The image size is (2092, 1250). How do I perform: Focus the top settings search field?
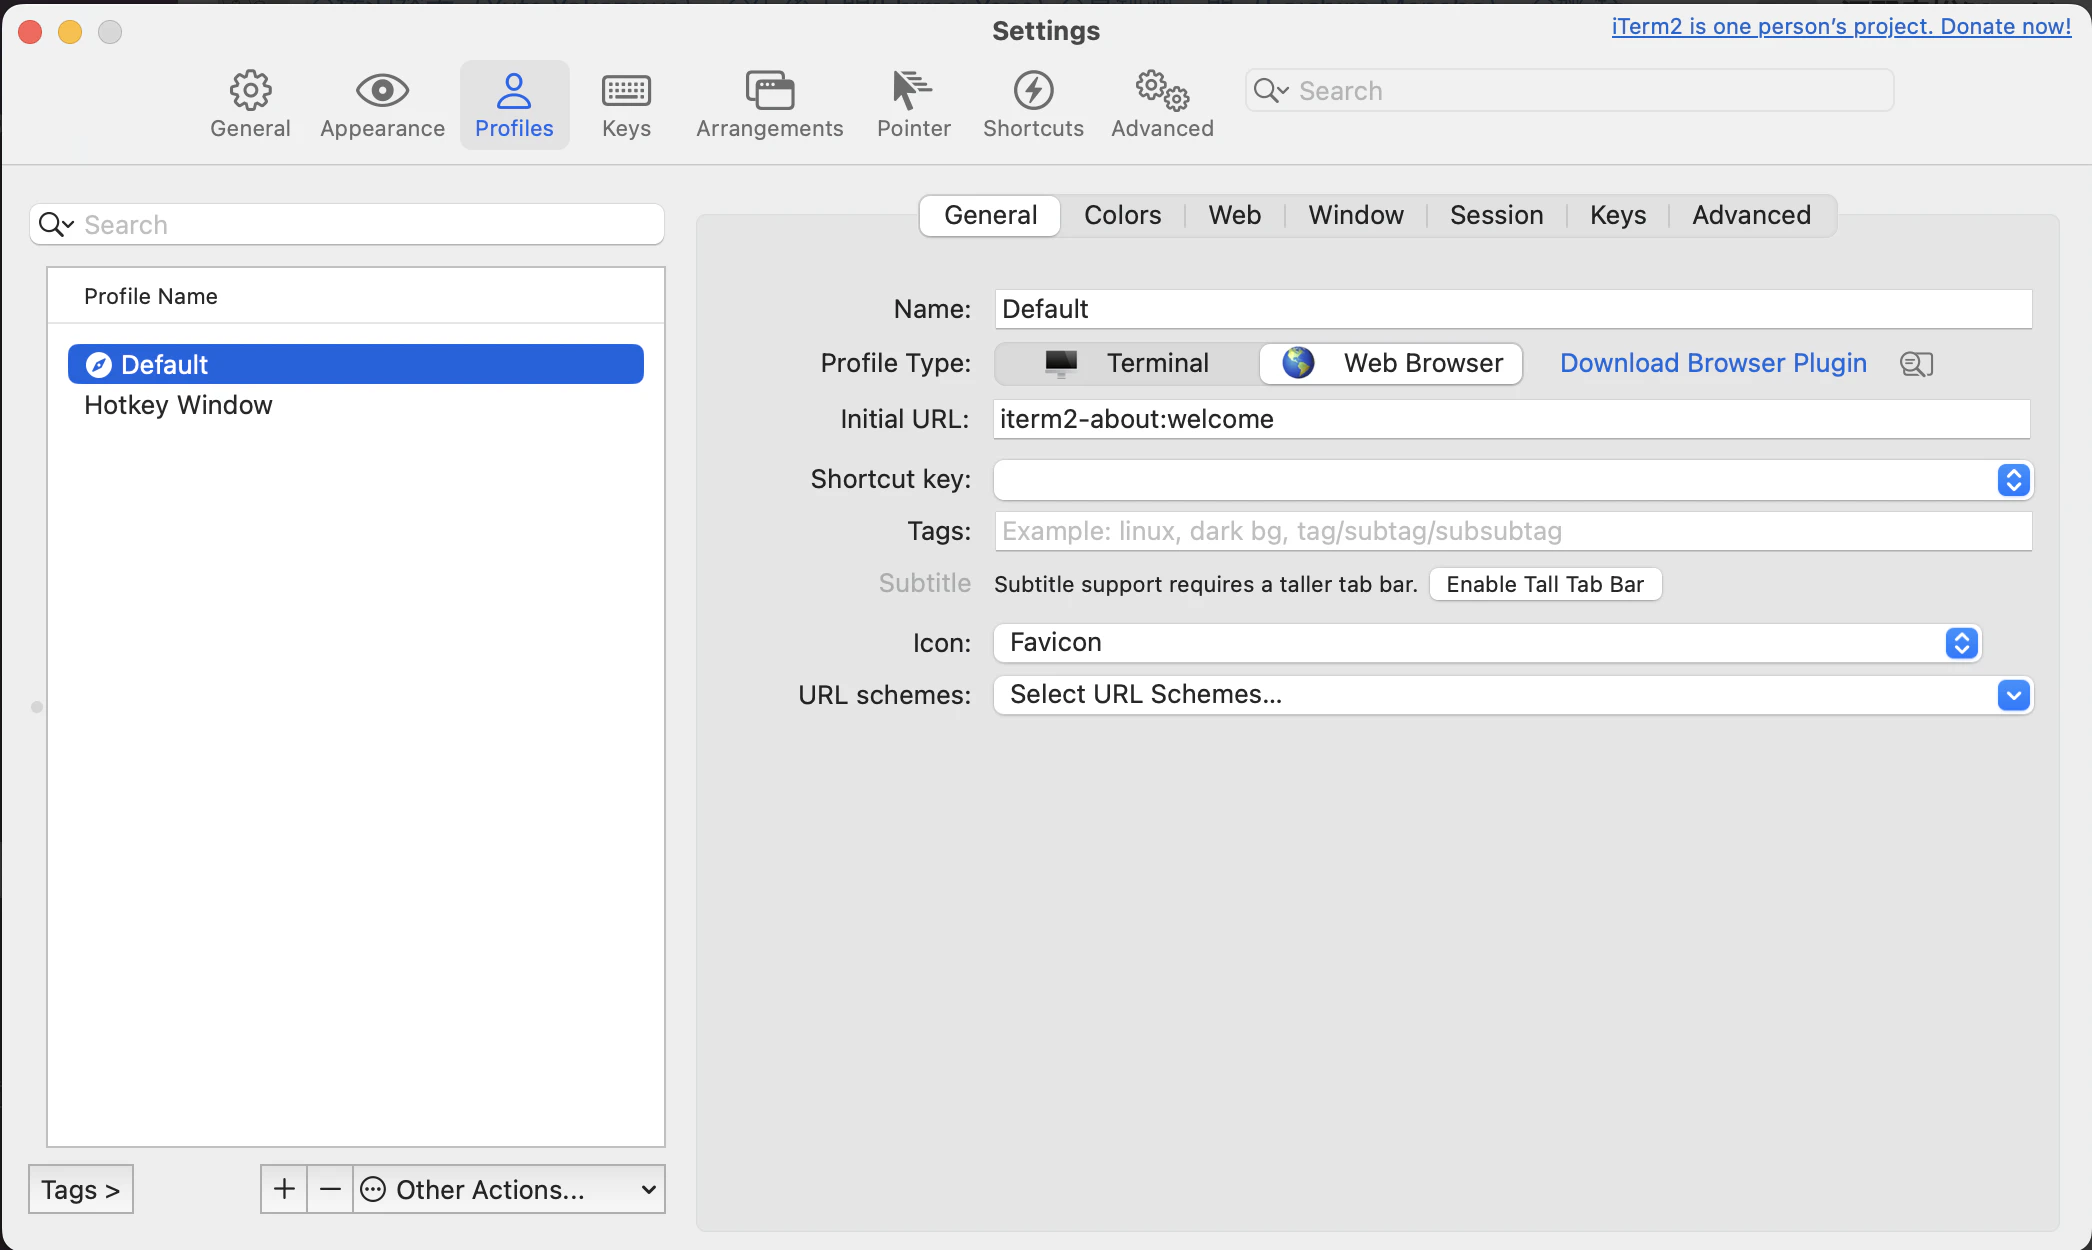[1570, 91]
